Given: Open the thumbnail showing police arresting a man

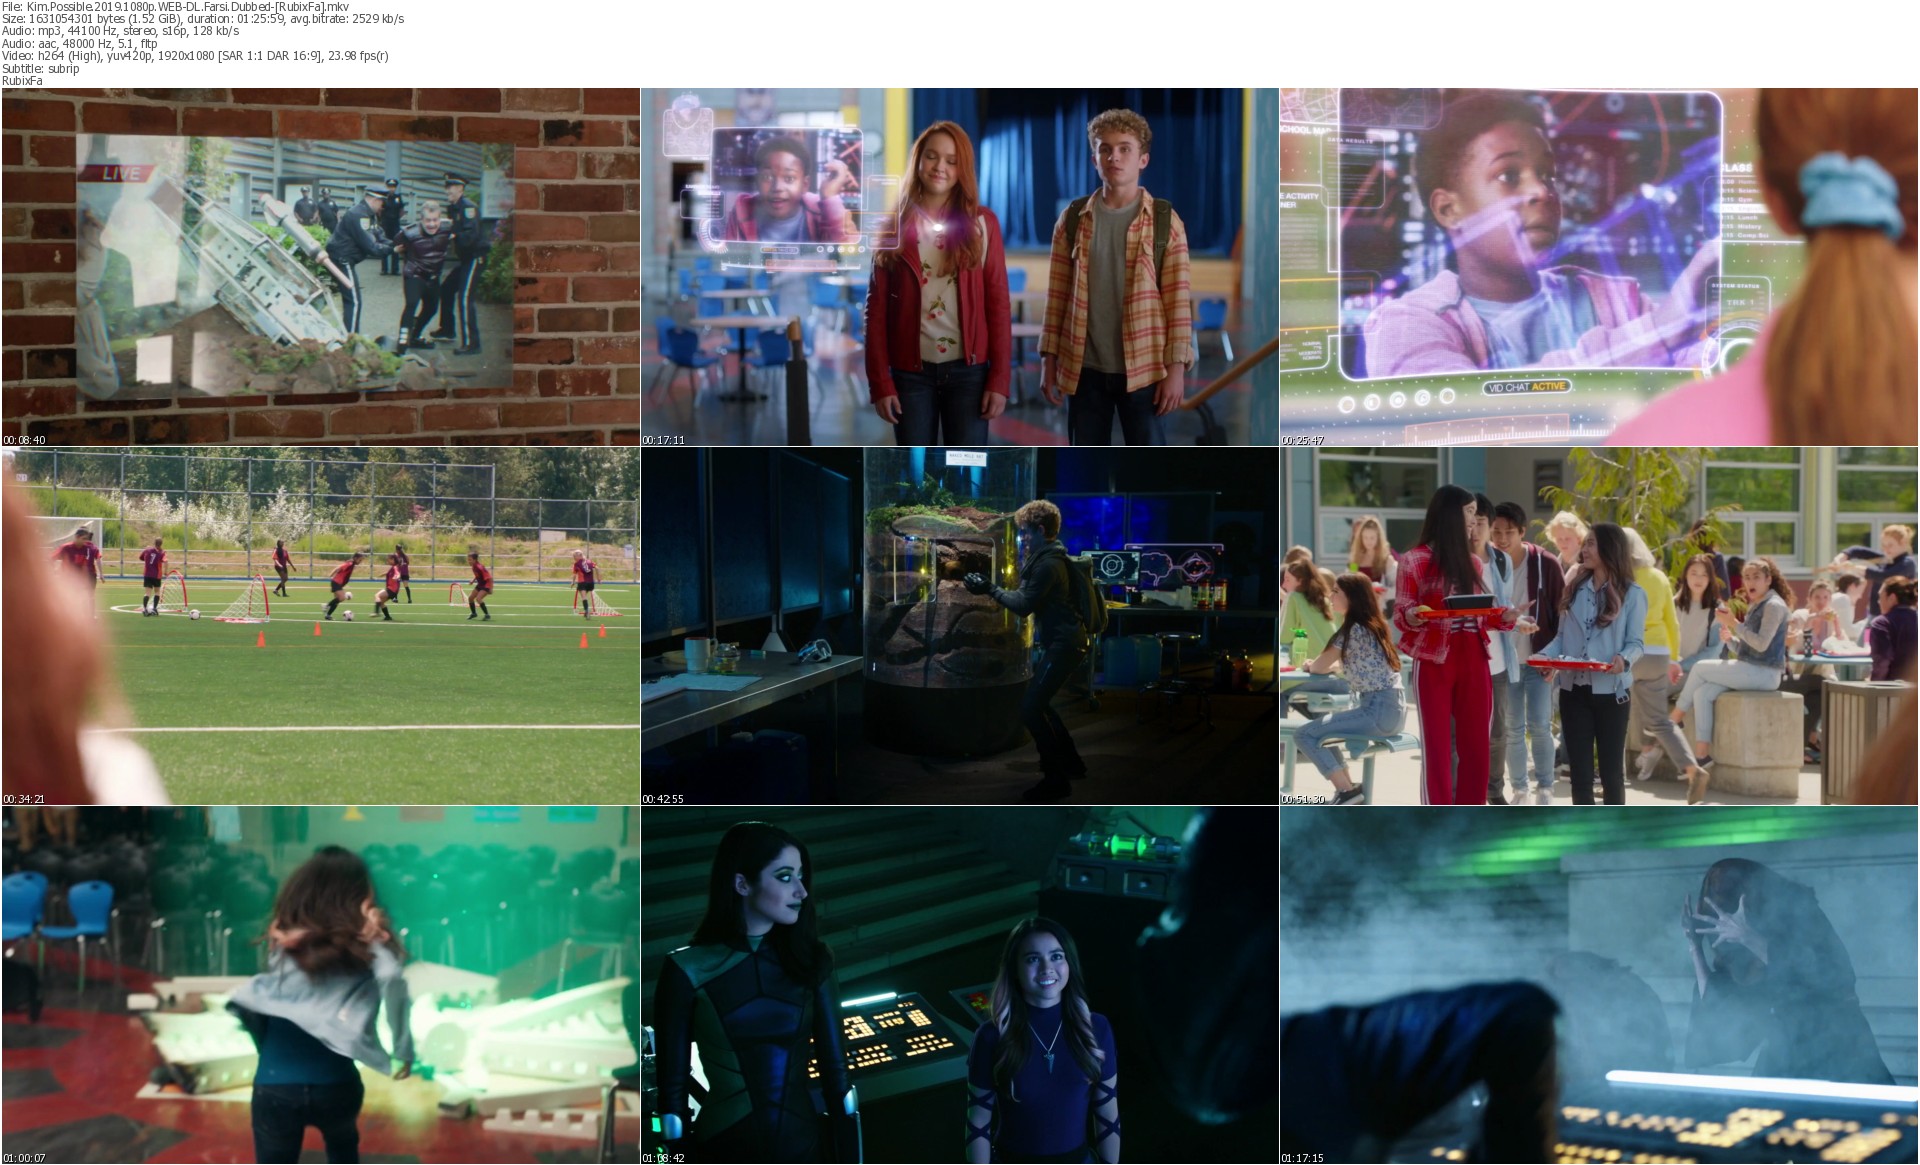Looking at the screenshot, I should click(321, 267).
